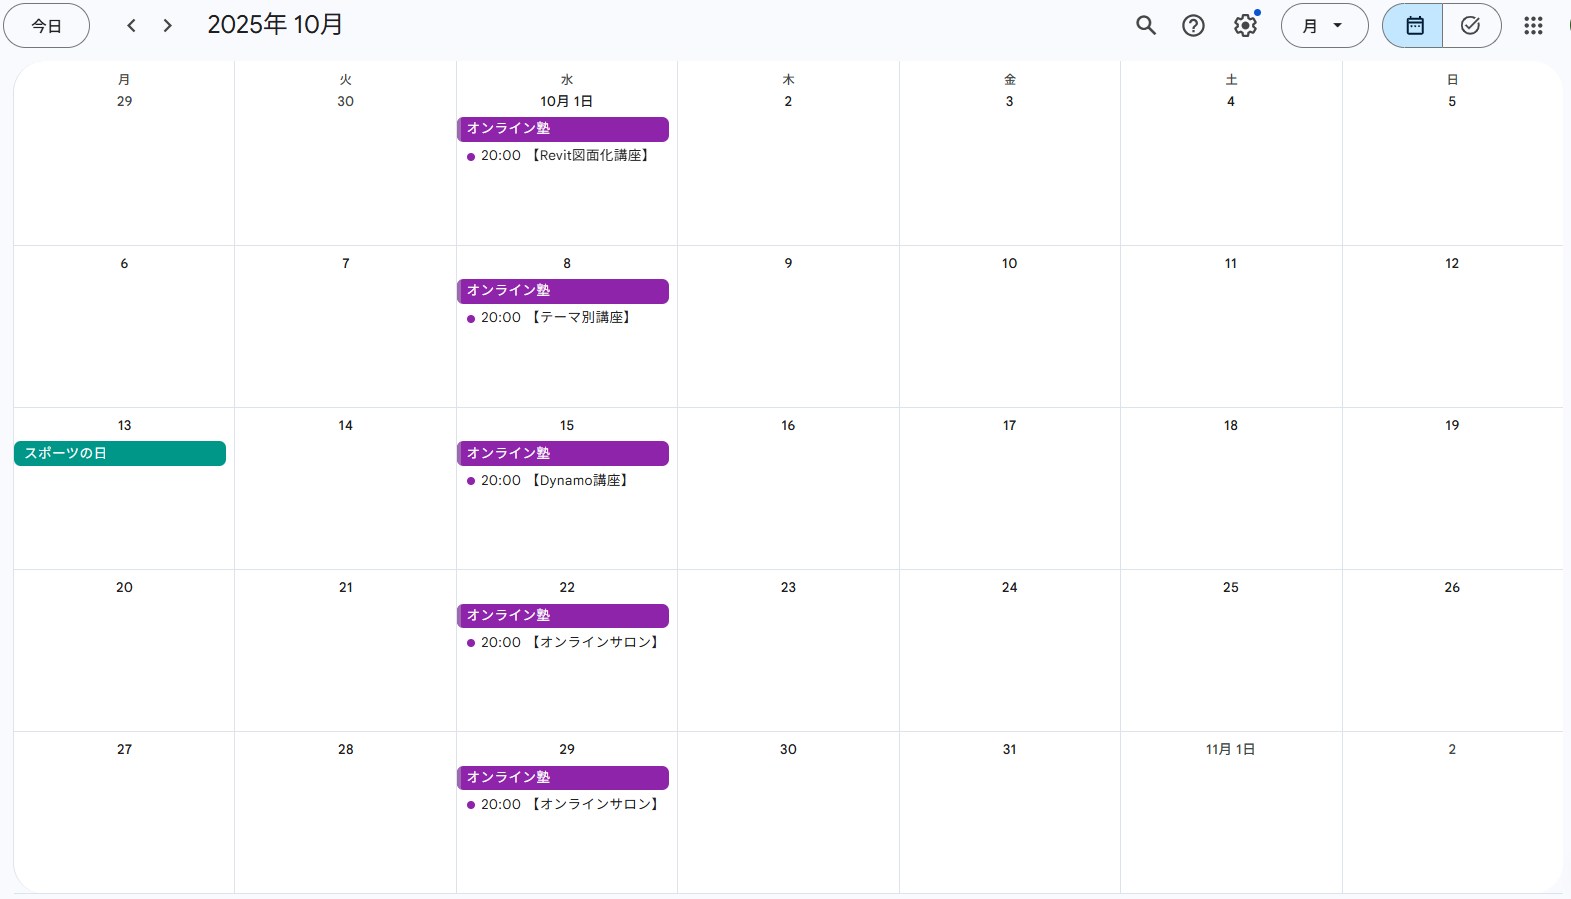Open the スポーツの日 holiday event
1571x899 pixels.
tap(120, 454)
